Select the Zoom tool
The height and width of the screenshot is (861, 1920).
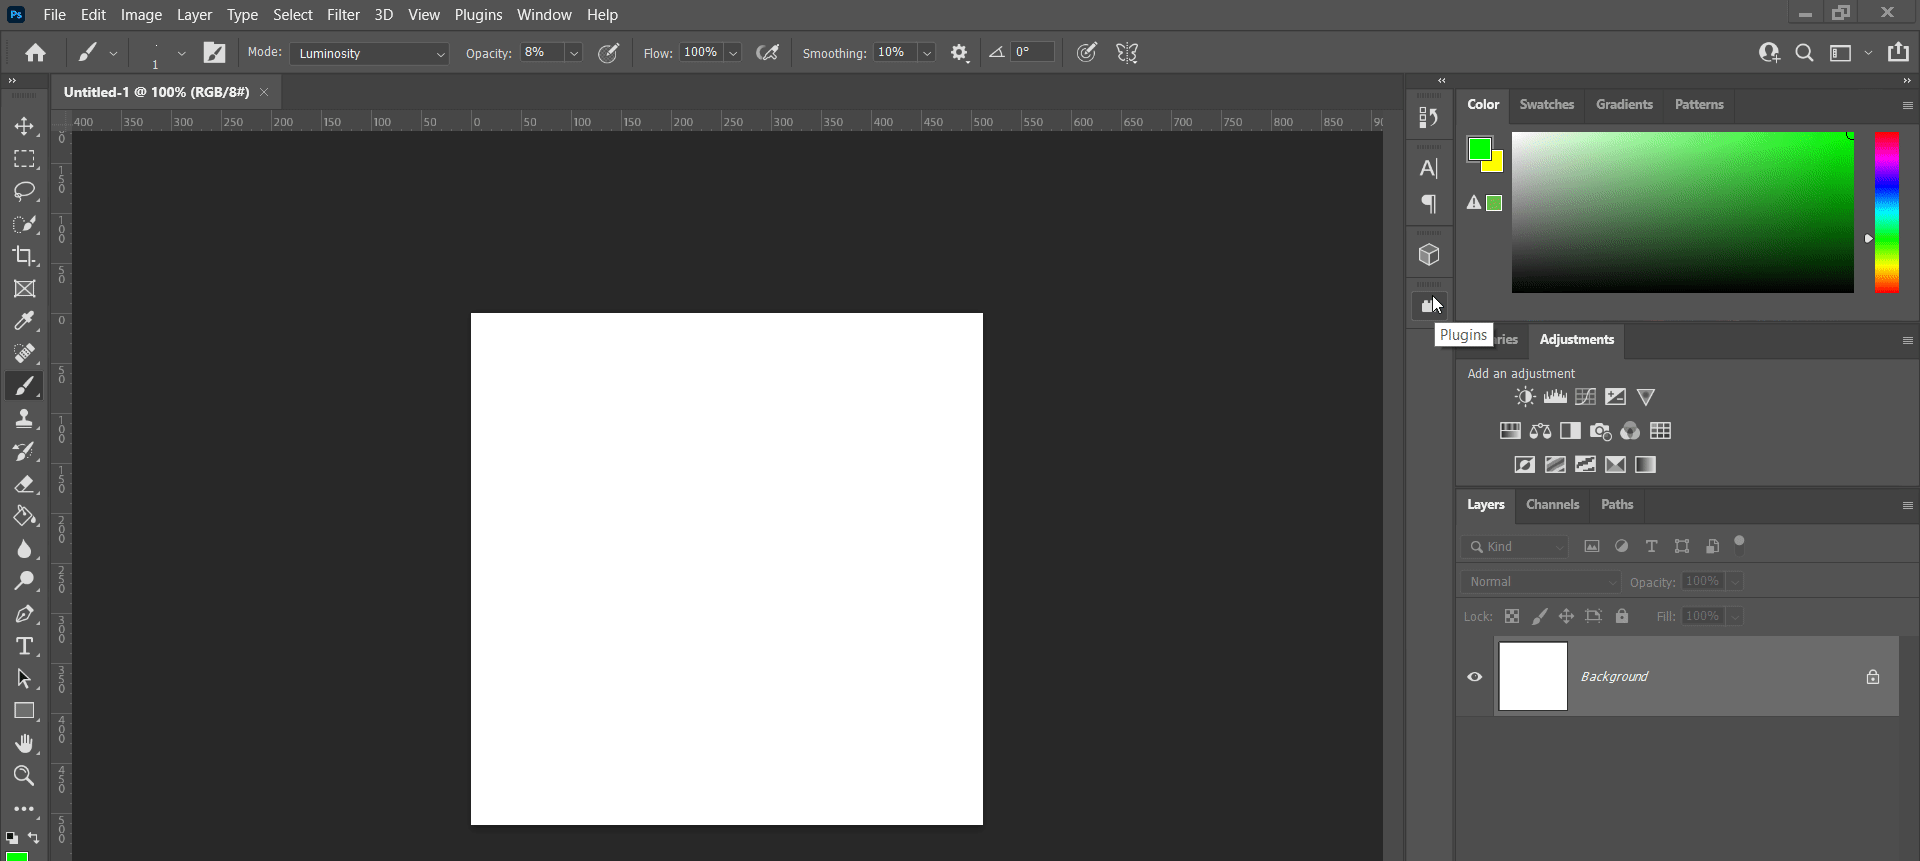pos(24,776)
